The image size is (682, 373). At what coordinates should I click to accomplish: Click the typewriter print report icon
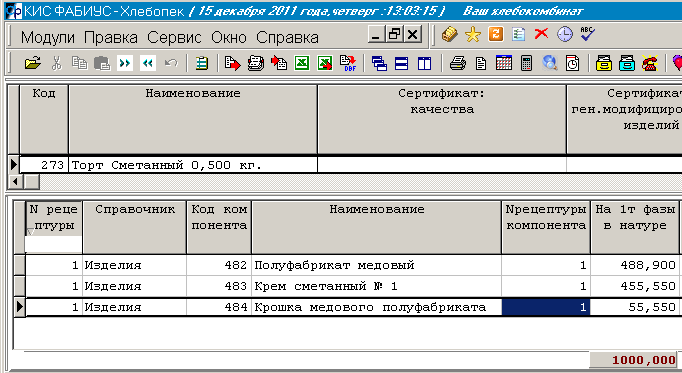tap(256, 63)
